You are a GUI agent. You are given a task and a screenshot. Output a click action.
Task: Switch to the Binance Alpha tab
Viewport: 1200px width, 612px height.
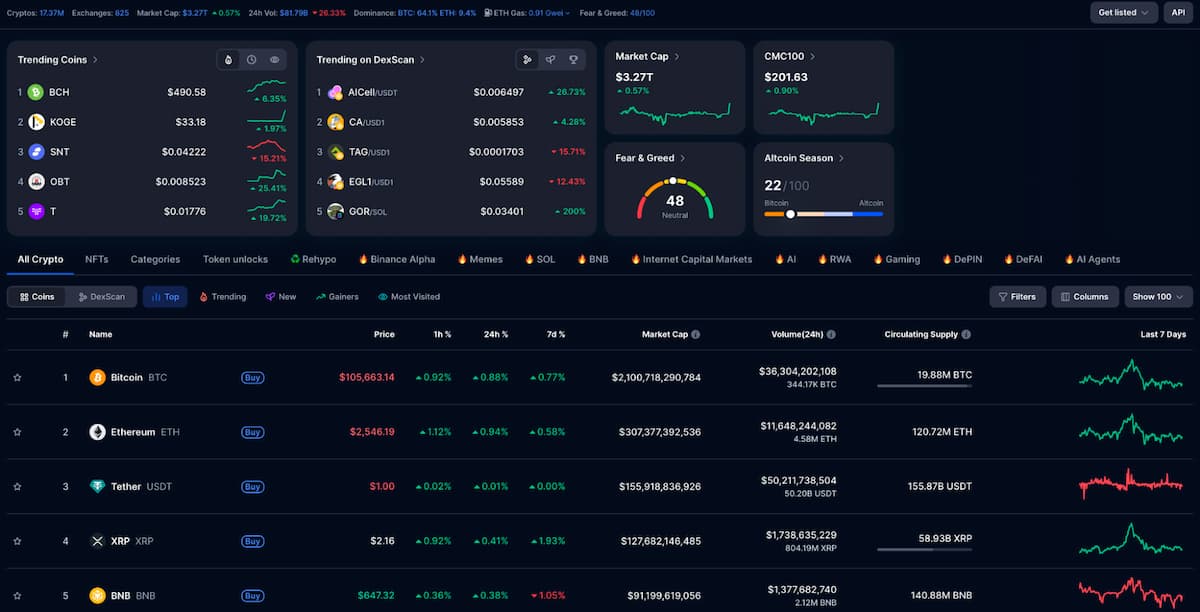click(396, 259)
